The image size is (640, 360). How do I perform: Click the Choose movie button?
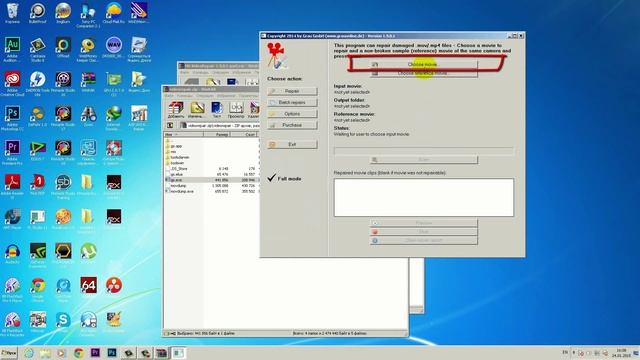click(424, 64)
